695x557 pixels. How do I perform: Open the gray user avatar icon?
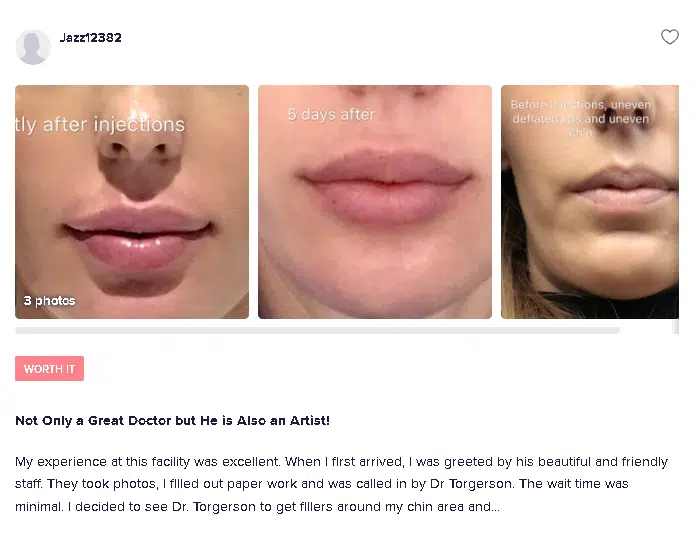[33, 47]
